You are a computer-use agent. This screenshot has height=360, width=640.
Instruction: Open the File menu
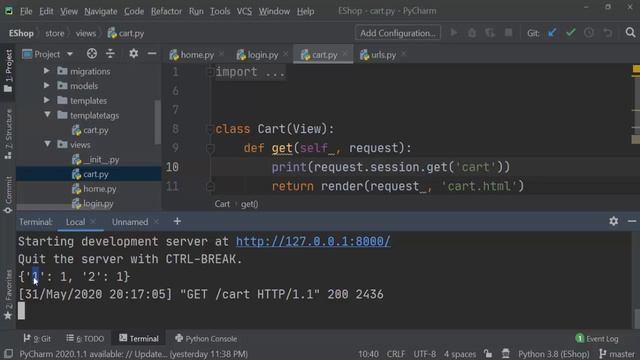(x=26, y=11)
